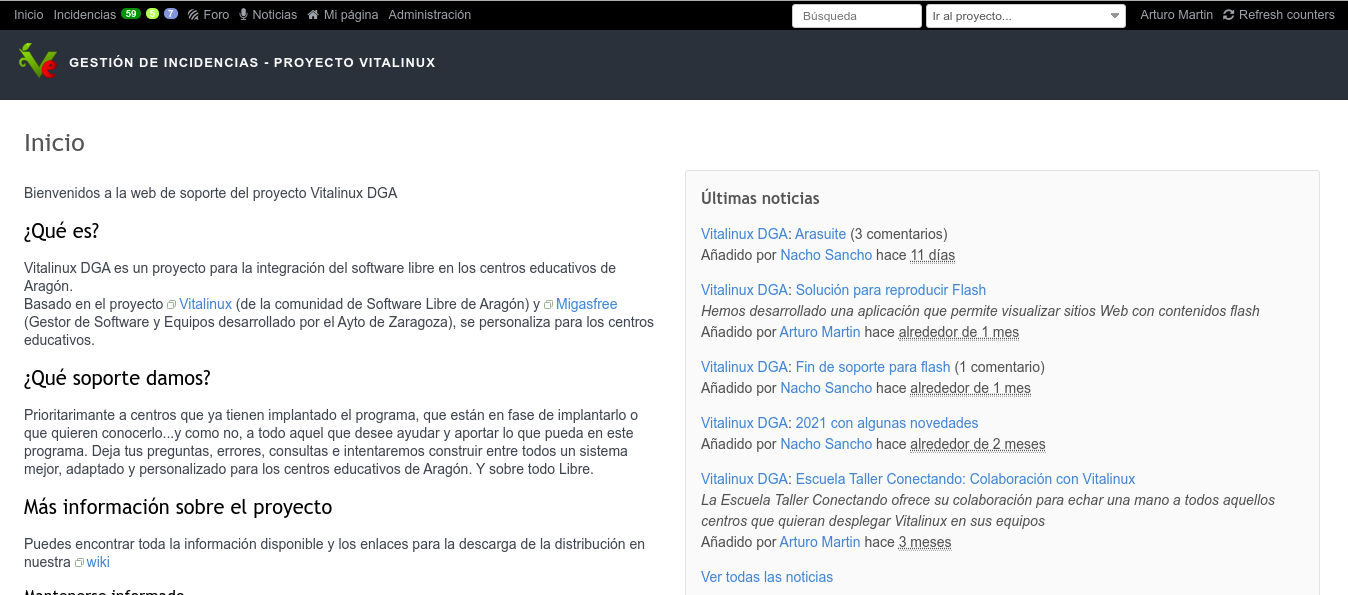Follow the Migasfree external link
The width and height of the screenshot is (1348, 595).
click(586, 304)
